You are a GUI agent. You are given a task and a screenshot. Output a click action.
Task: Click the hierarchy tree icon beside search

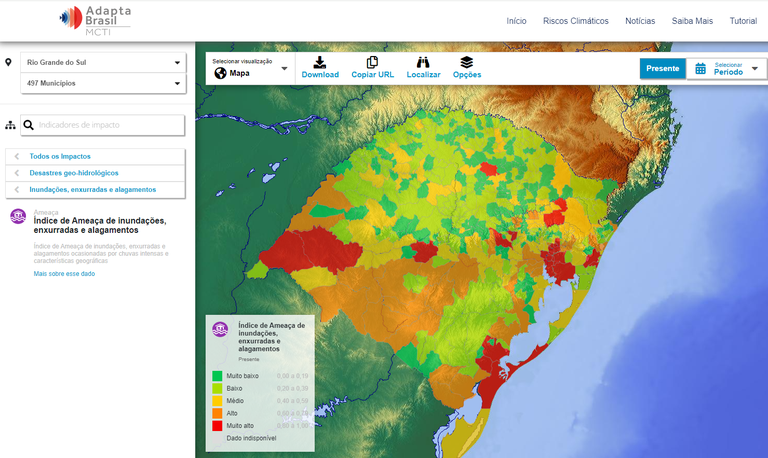(10, 125)
